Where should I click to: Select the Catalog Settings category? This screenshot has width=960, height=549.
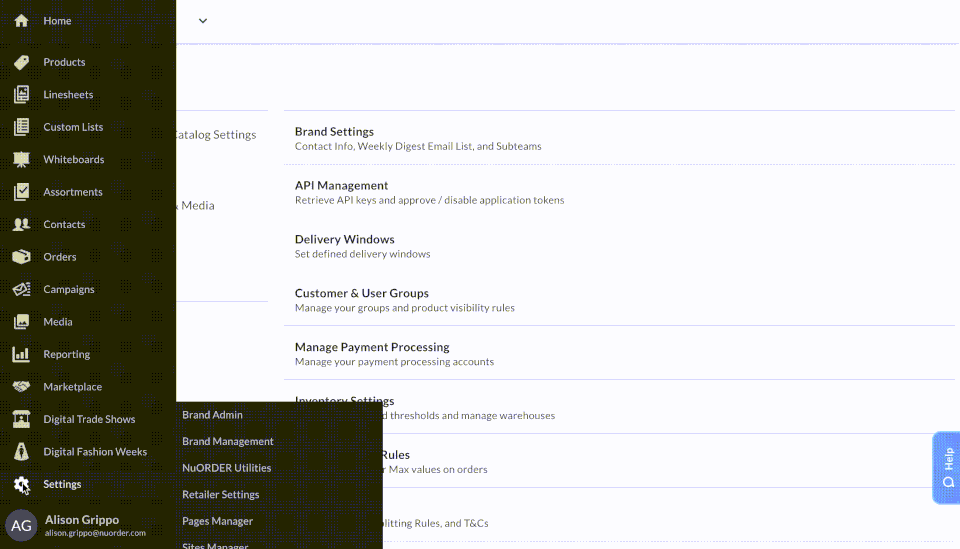[x=216, y=135]
